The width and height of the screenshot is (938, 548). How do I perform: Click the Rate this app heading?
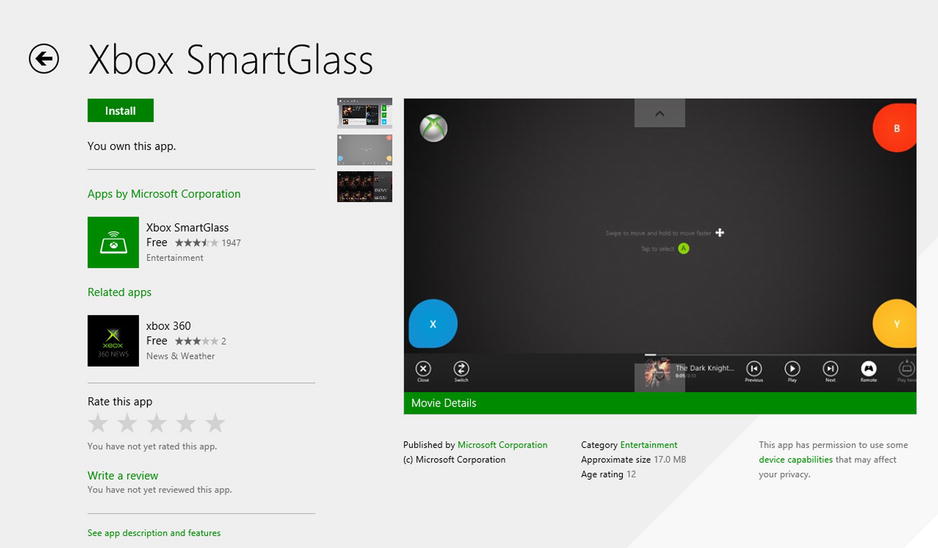[x=120, y=401]
